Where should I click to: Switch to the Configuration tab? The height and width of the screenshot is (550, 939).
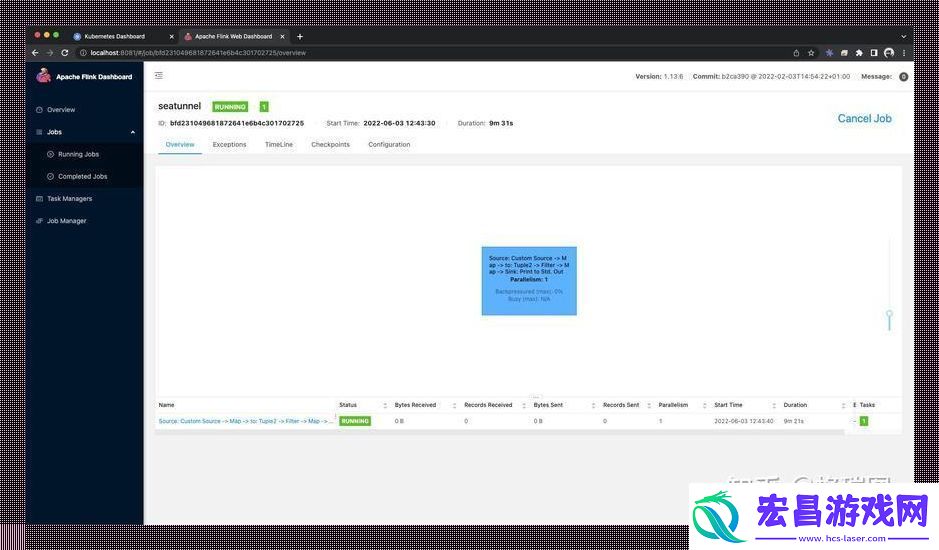[x=389, y=144]
